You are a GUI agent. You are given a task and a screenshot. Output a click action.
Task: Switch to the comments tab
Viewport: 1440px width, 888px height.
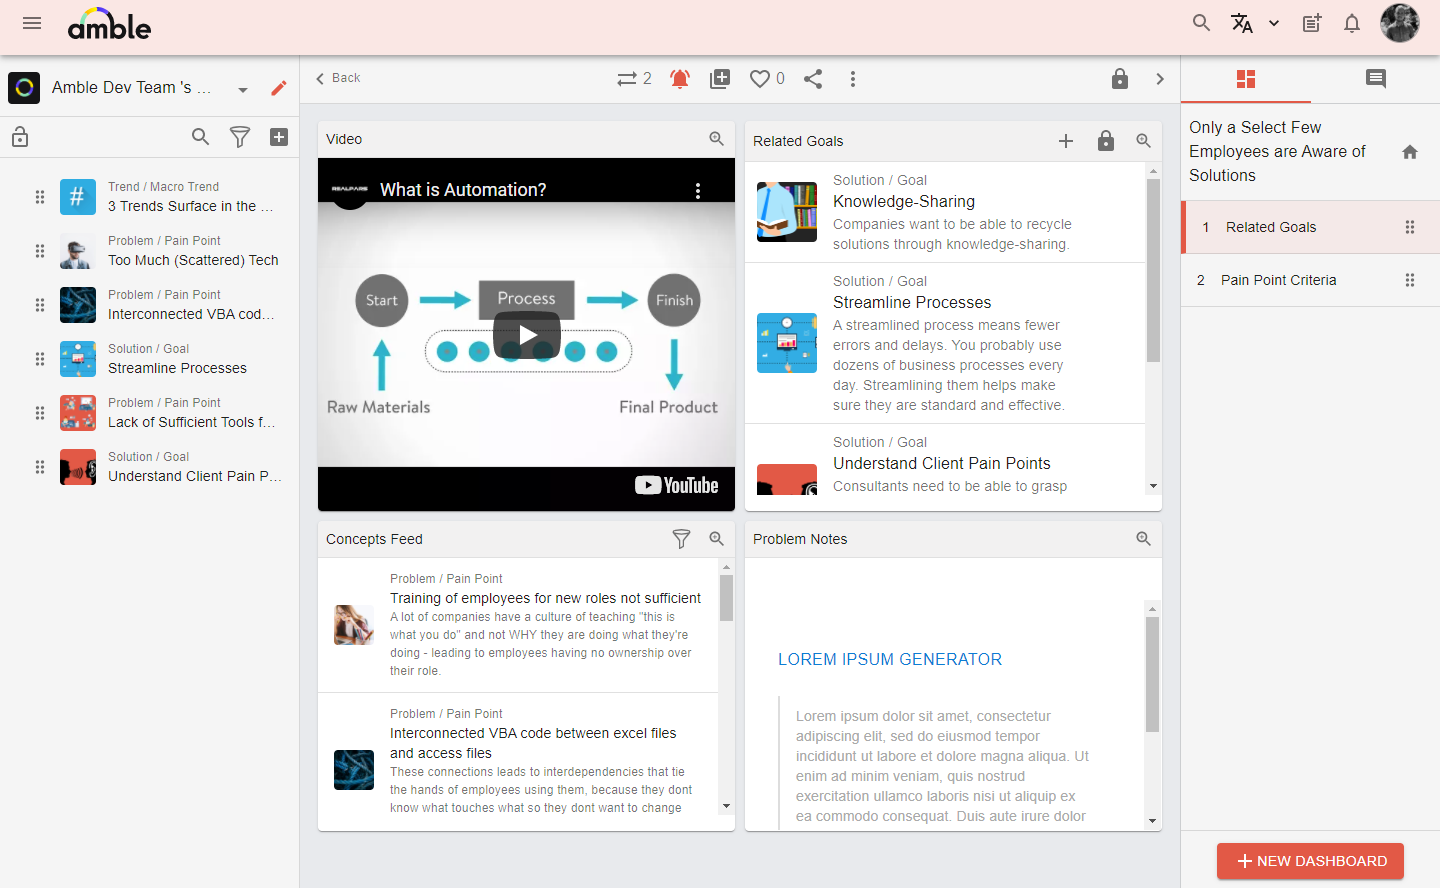coord(1376,79)
